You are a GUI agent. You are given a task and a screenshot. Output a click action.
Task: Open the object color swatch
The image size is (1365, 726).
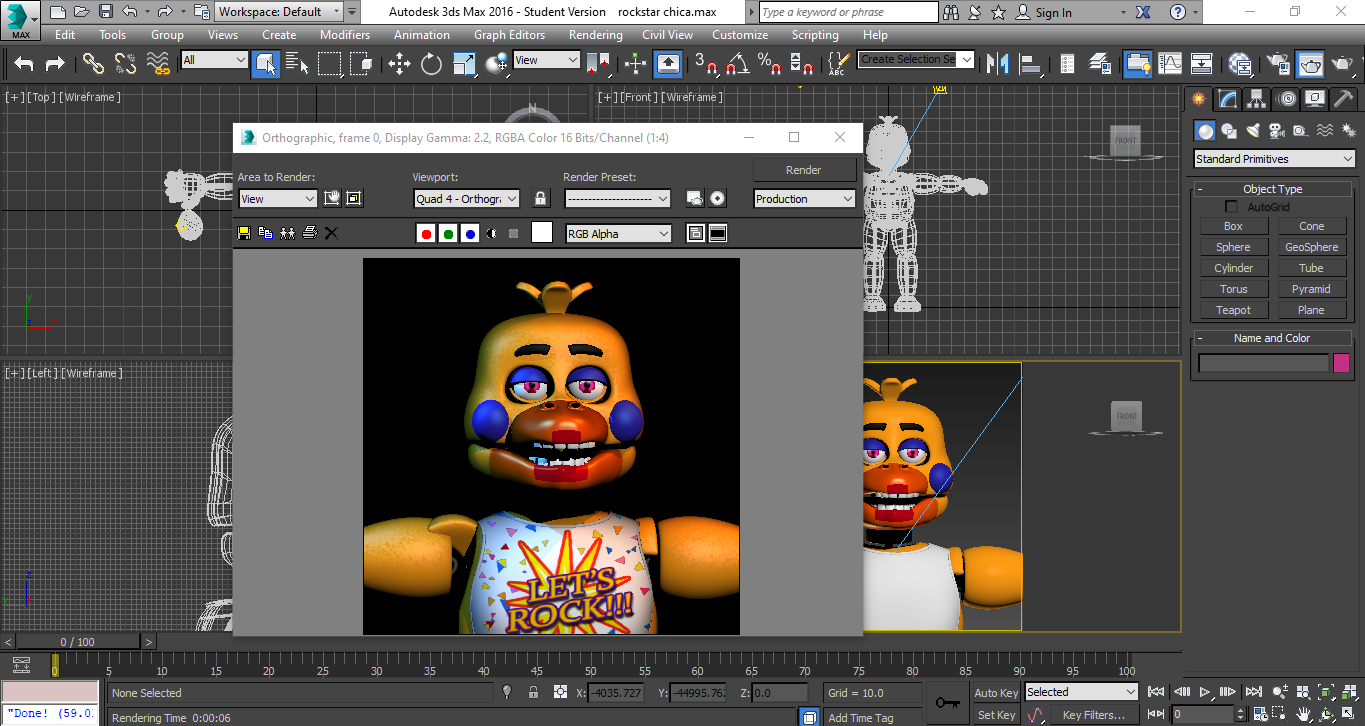coord(1341,362)
